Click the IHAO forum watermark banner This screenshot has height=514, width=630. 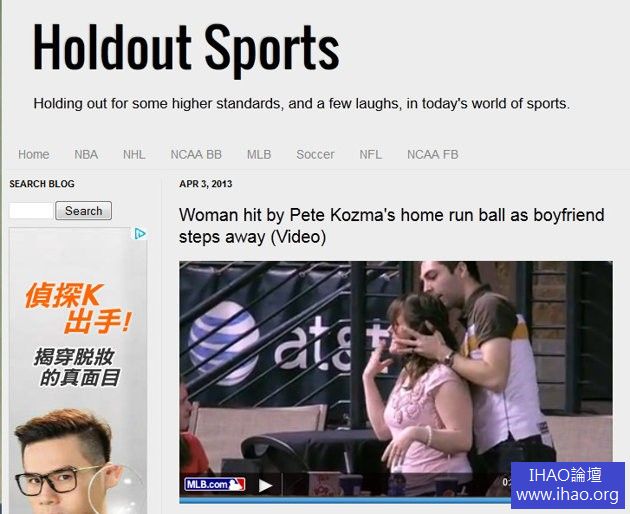568,485
